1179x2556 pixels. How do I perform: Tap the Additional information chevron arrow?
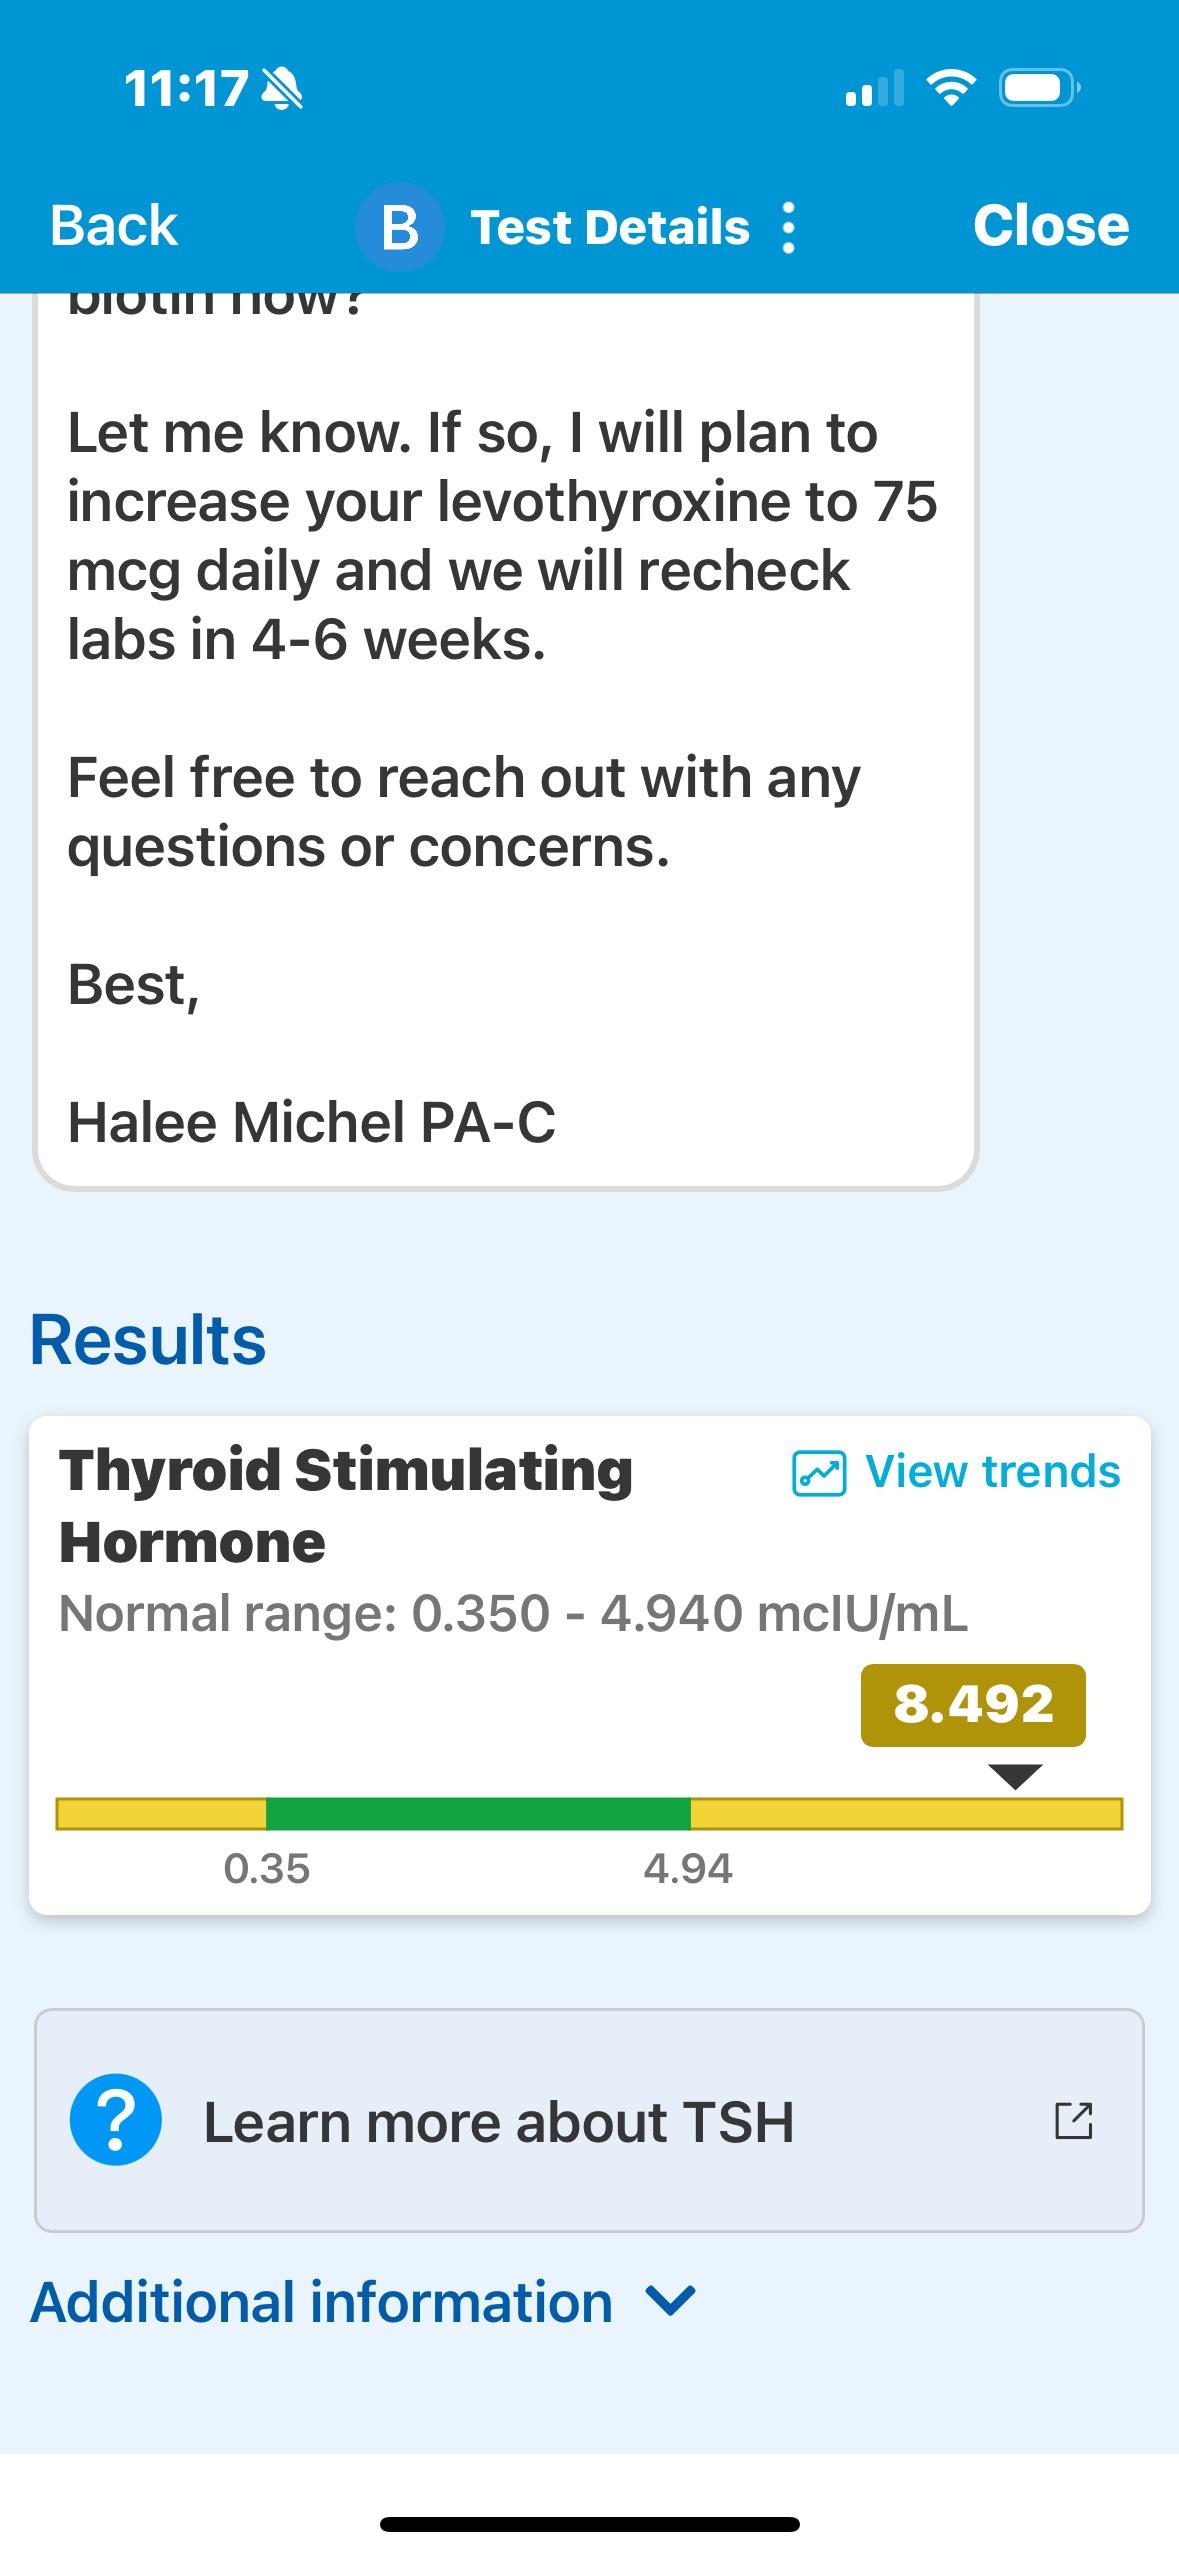pyautogui.click(x=670, y=2300)
